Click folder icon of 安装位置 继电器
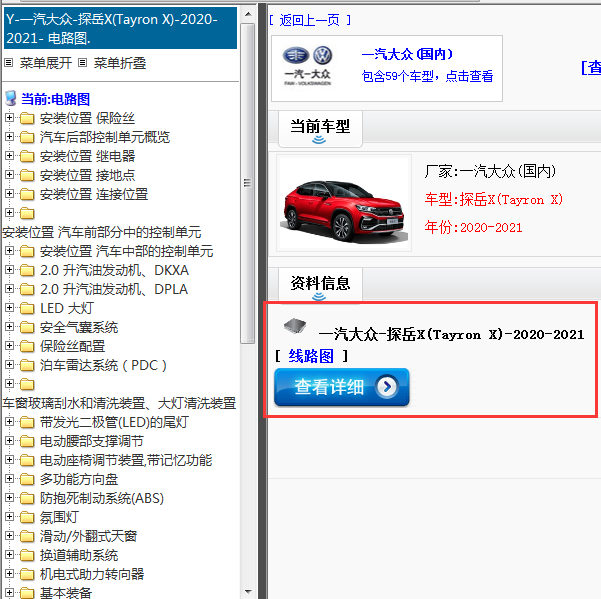The width and height of the screenshot is (601, 599). (x=27, y=156)
